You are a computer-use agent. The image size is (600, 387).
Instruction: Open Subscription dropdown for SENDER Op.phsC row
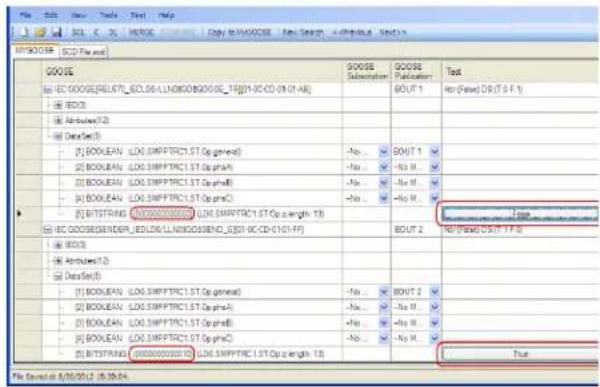383,338
